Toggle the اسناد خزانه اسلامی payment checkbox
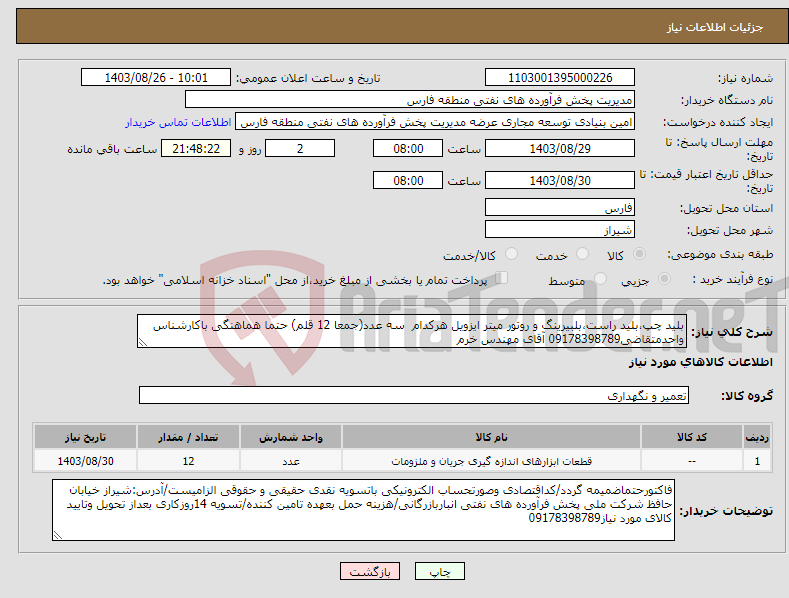Image resolution: width=789 pixels, height=598 pixels. click(x=502, y=277)
